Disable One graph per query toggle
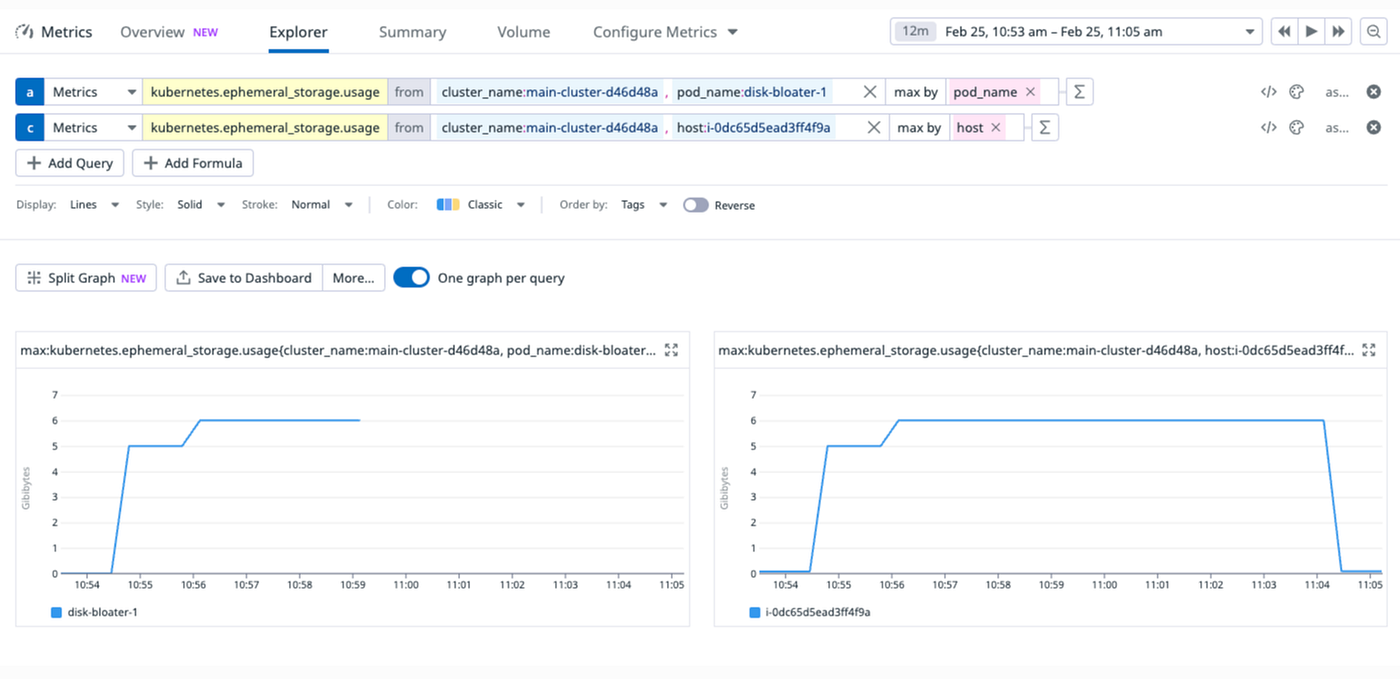Image resolution: width=1400 pixels, height=679 pixels. [411, 277]
